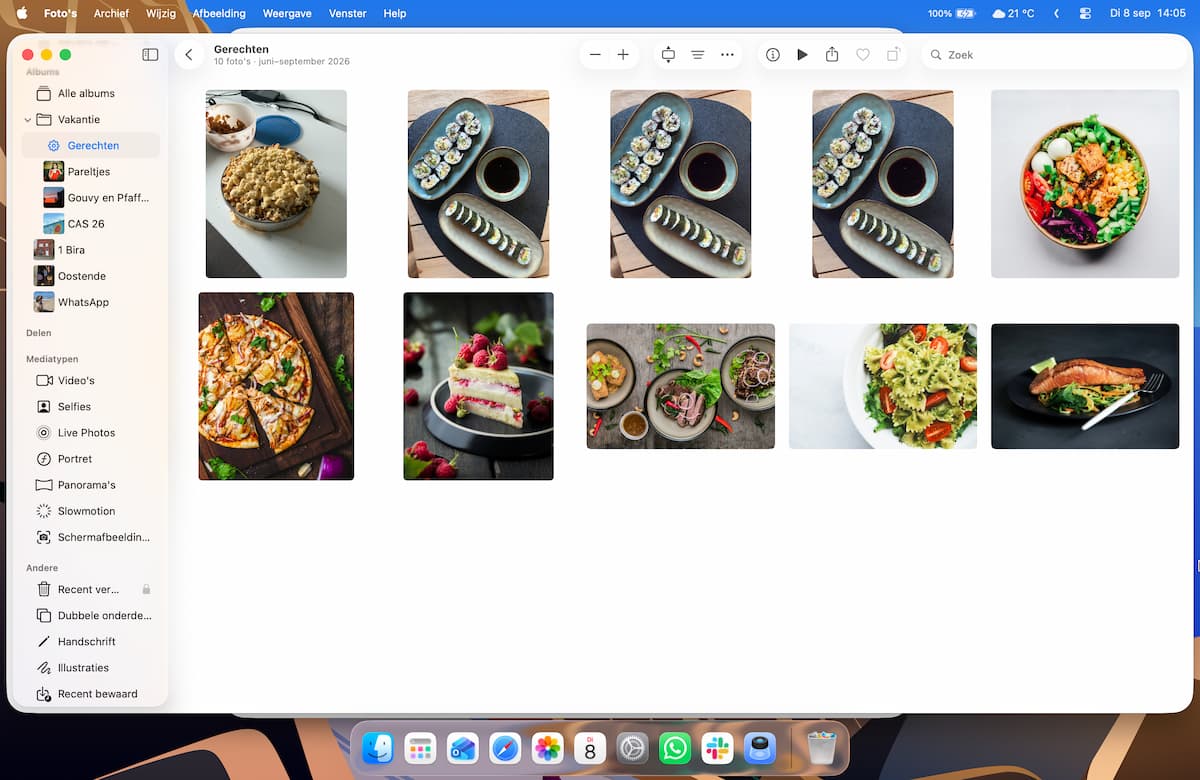The image size is (1200, 780).
Task: Open the Venster menu
Action: point(348,14)
